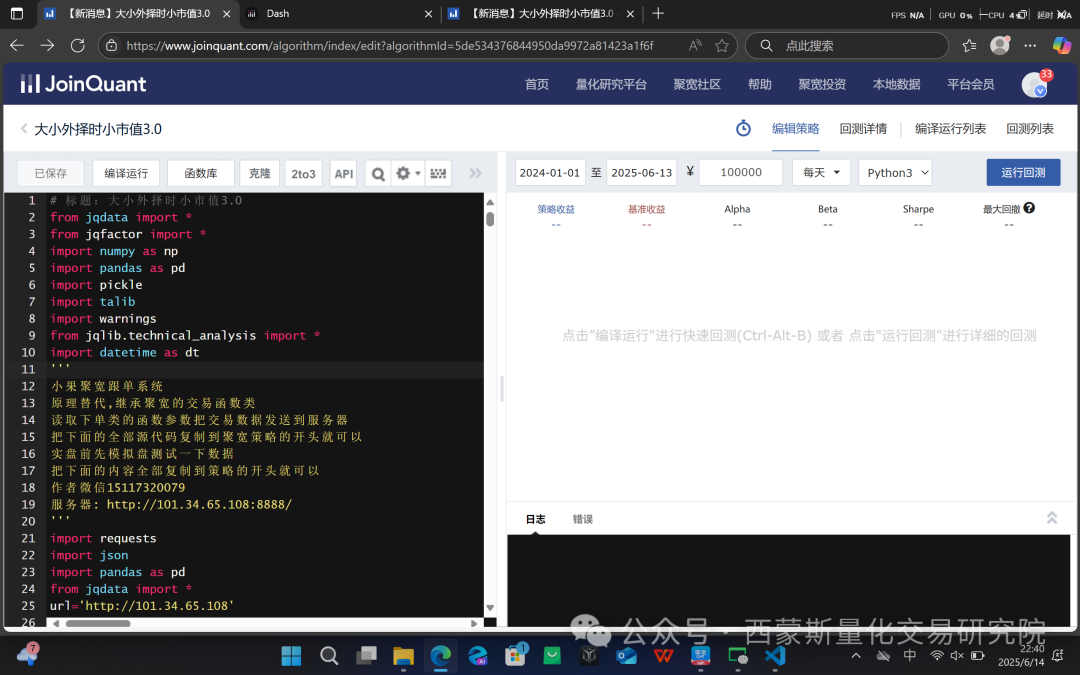Click the timer clock icon beside 编辑策略

pos(743,128)
